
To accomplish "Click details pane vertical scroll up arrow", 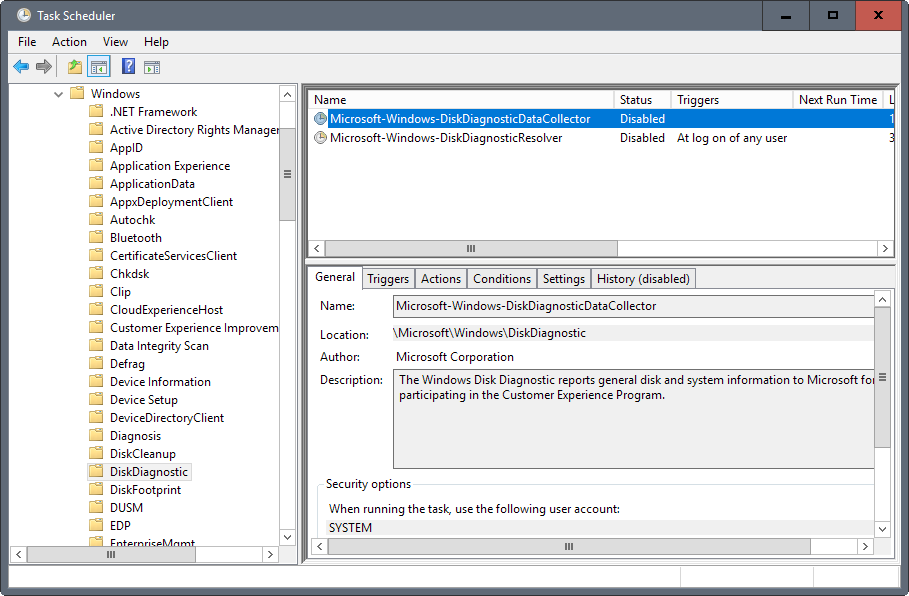I will (882, 300).
